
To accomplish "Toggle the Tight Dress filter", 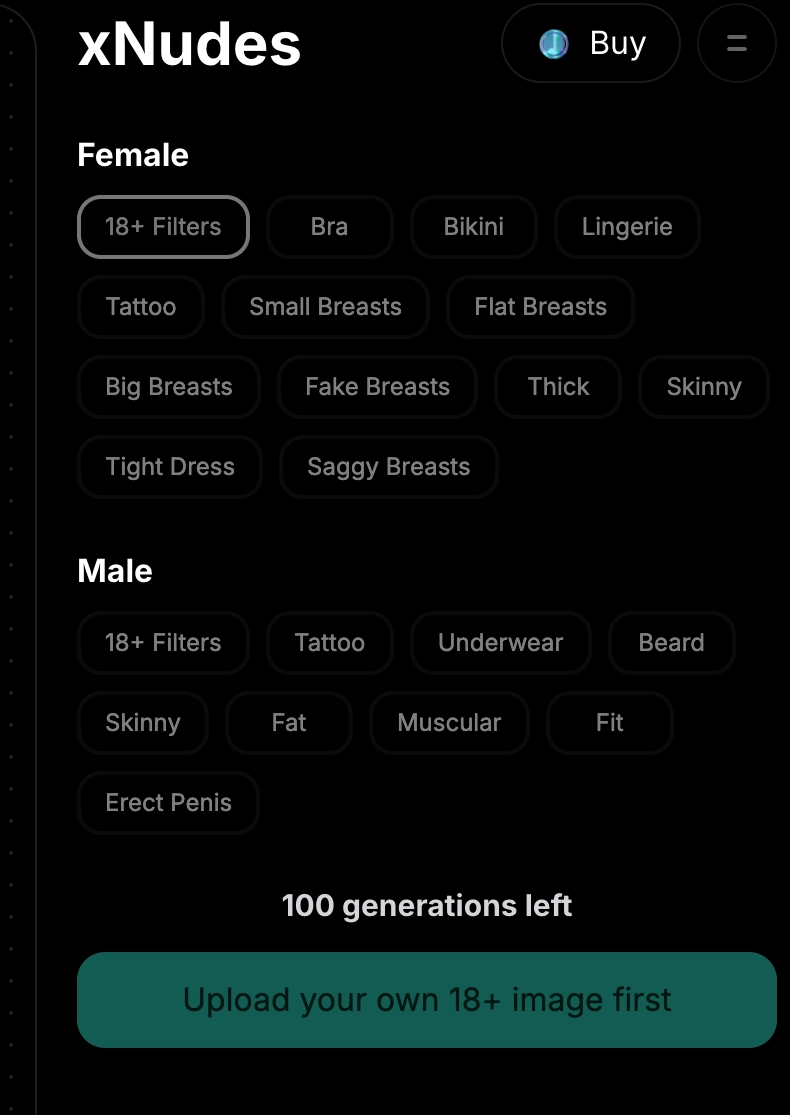I will [170, 467].
